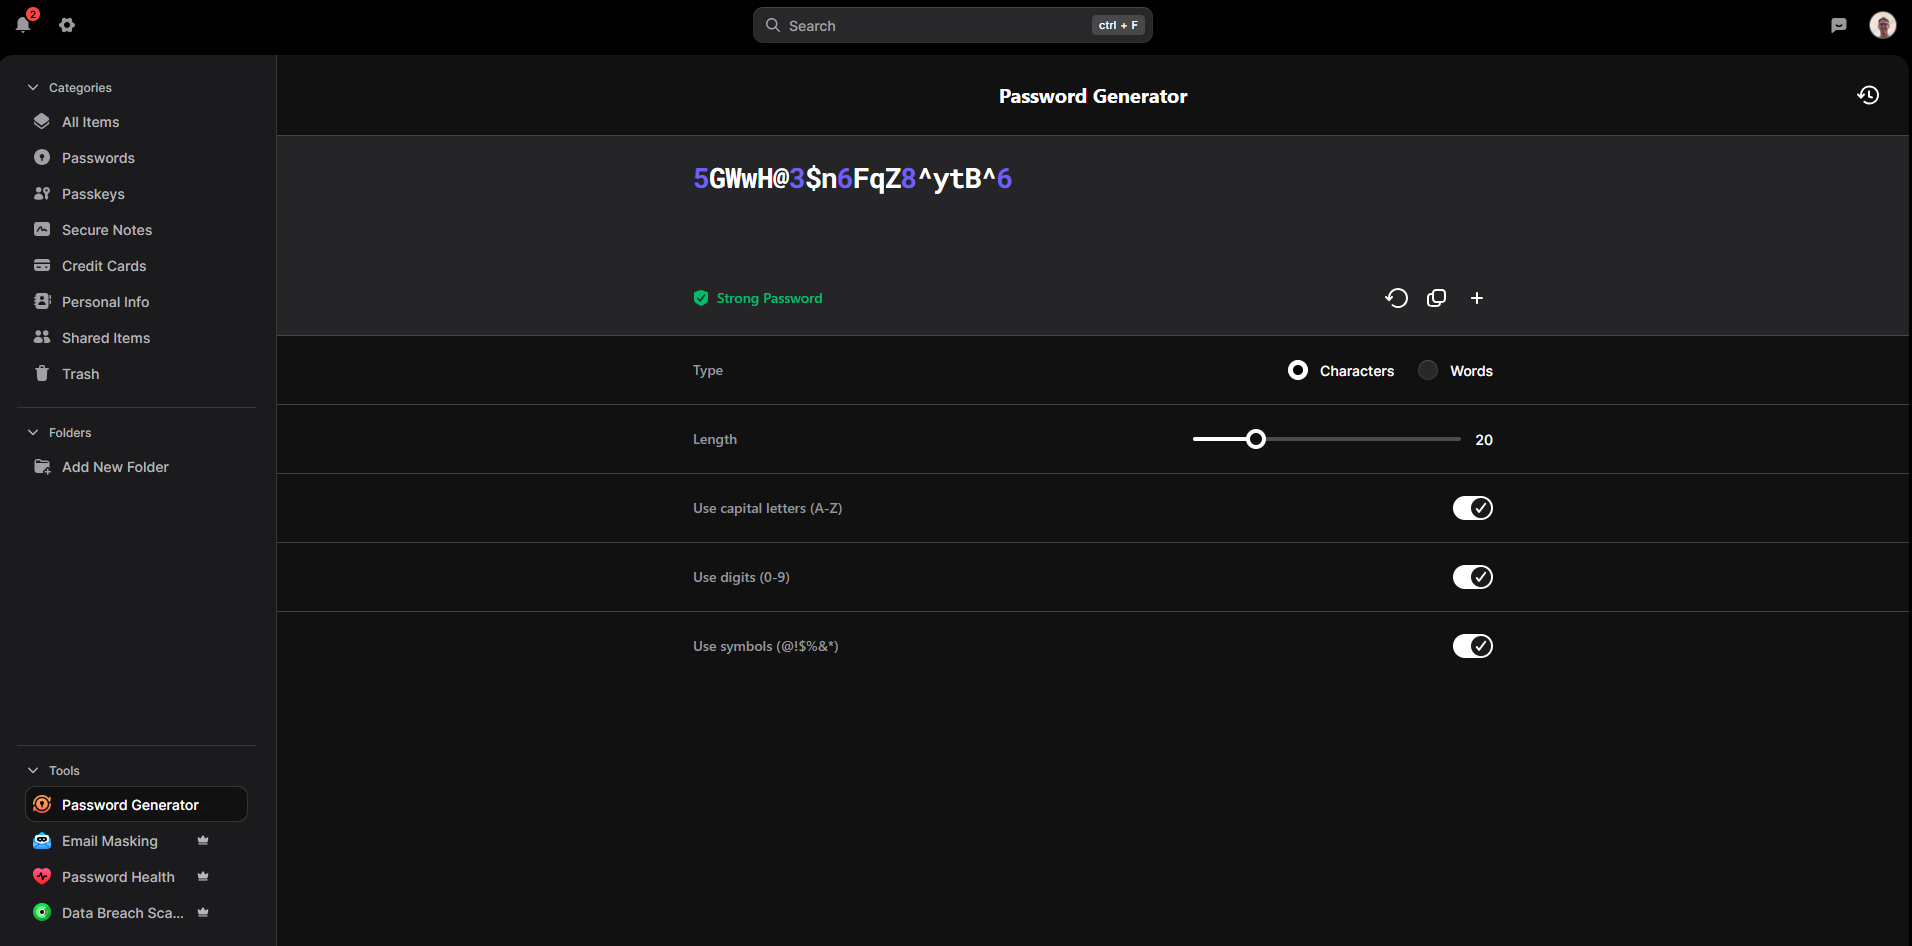Collapse the Folders section
Screen dimensions: 1912x946
33,433
